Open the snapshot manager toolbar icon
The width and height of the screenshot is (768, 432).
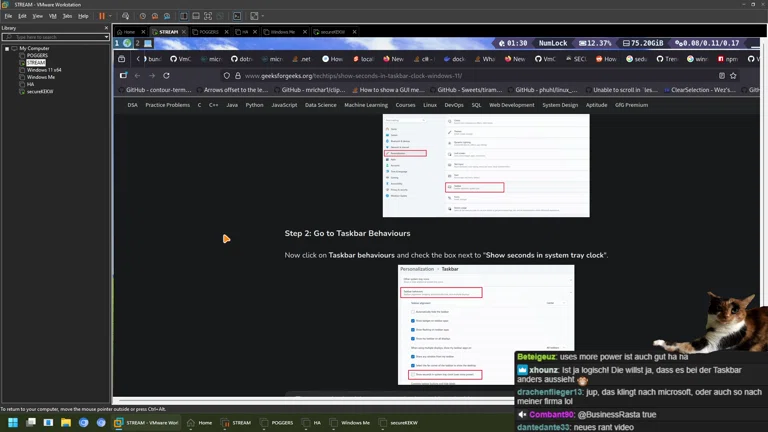click(x=167, y=16)
